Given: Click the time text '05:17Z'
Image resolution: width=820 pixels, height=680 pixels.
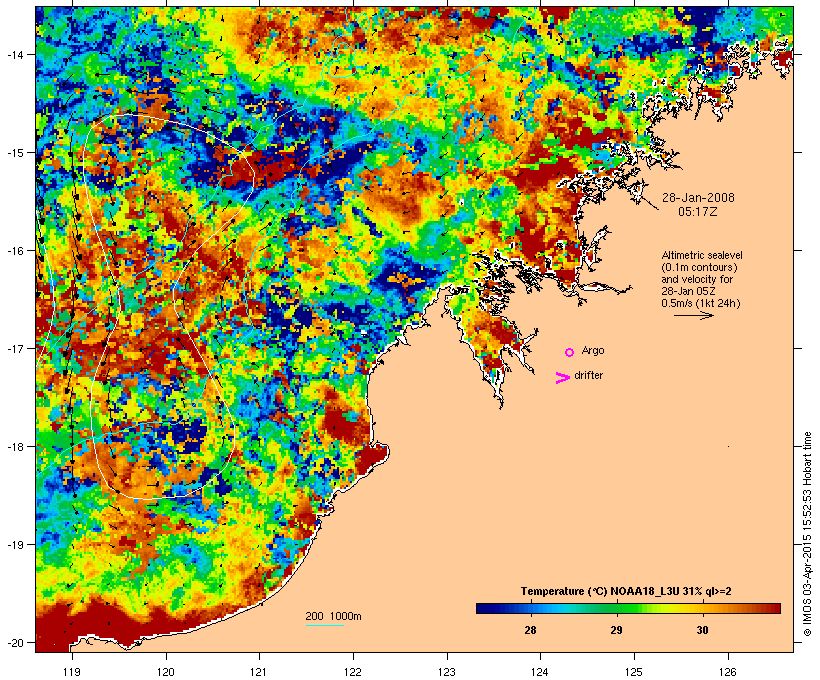Looking at the screenshot, I should coord(698,212).
